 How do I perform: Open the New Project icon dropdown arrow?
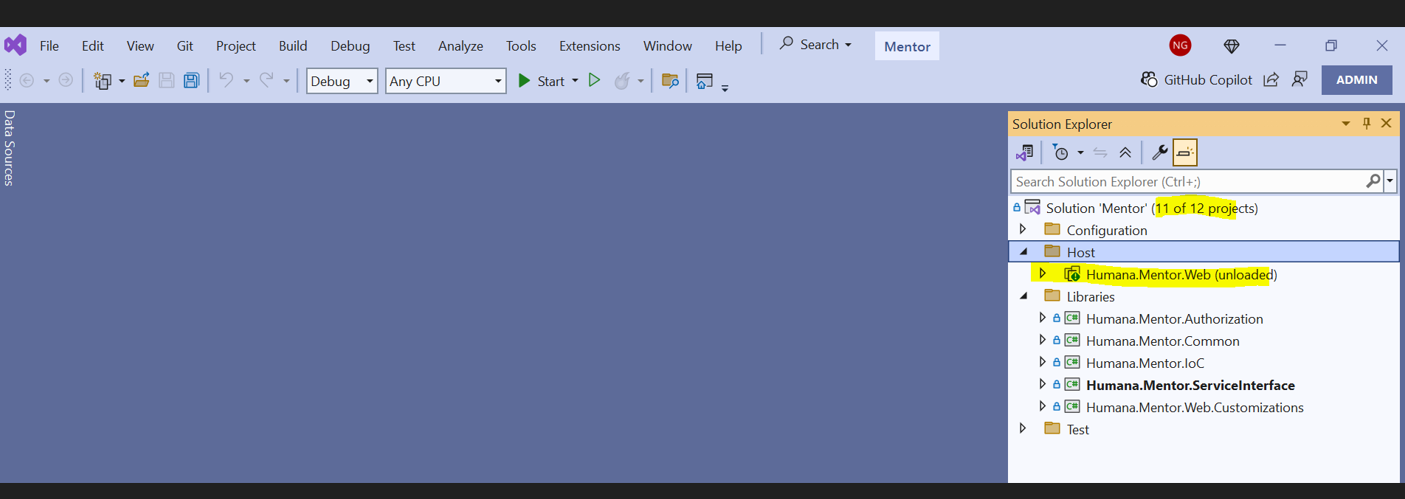pyautogui.click(x=121, y=81)
